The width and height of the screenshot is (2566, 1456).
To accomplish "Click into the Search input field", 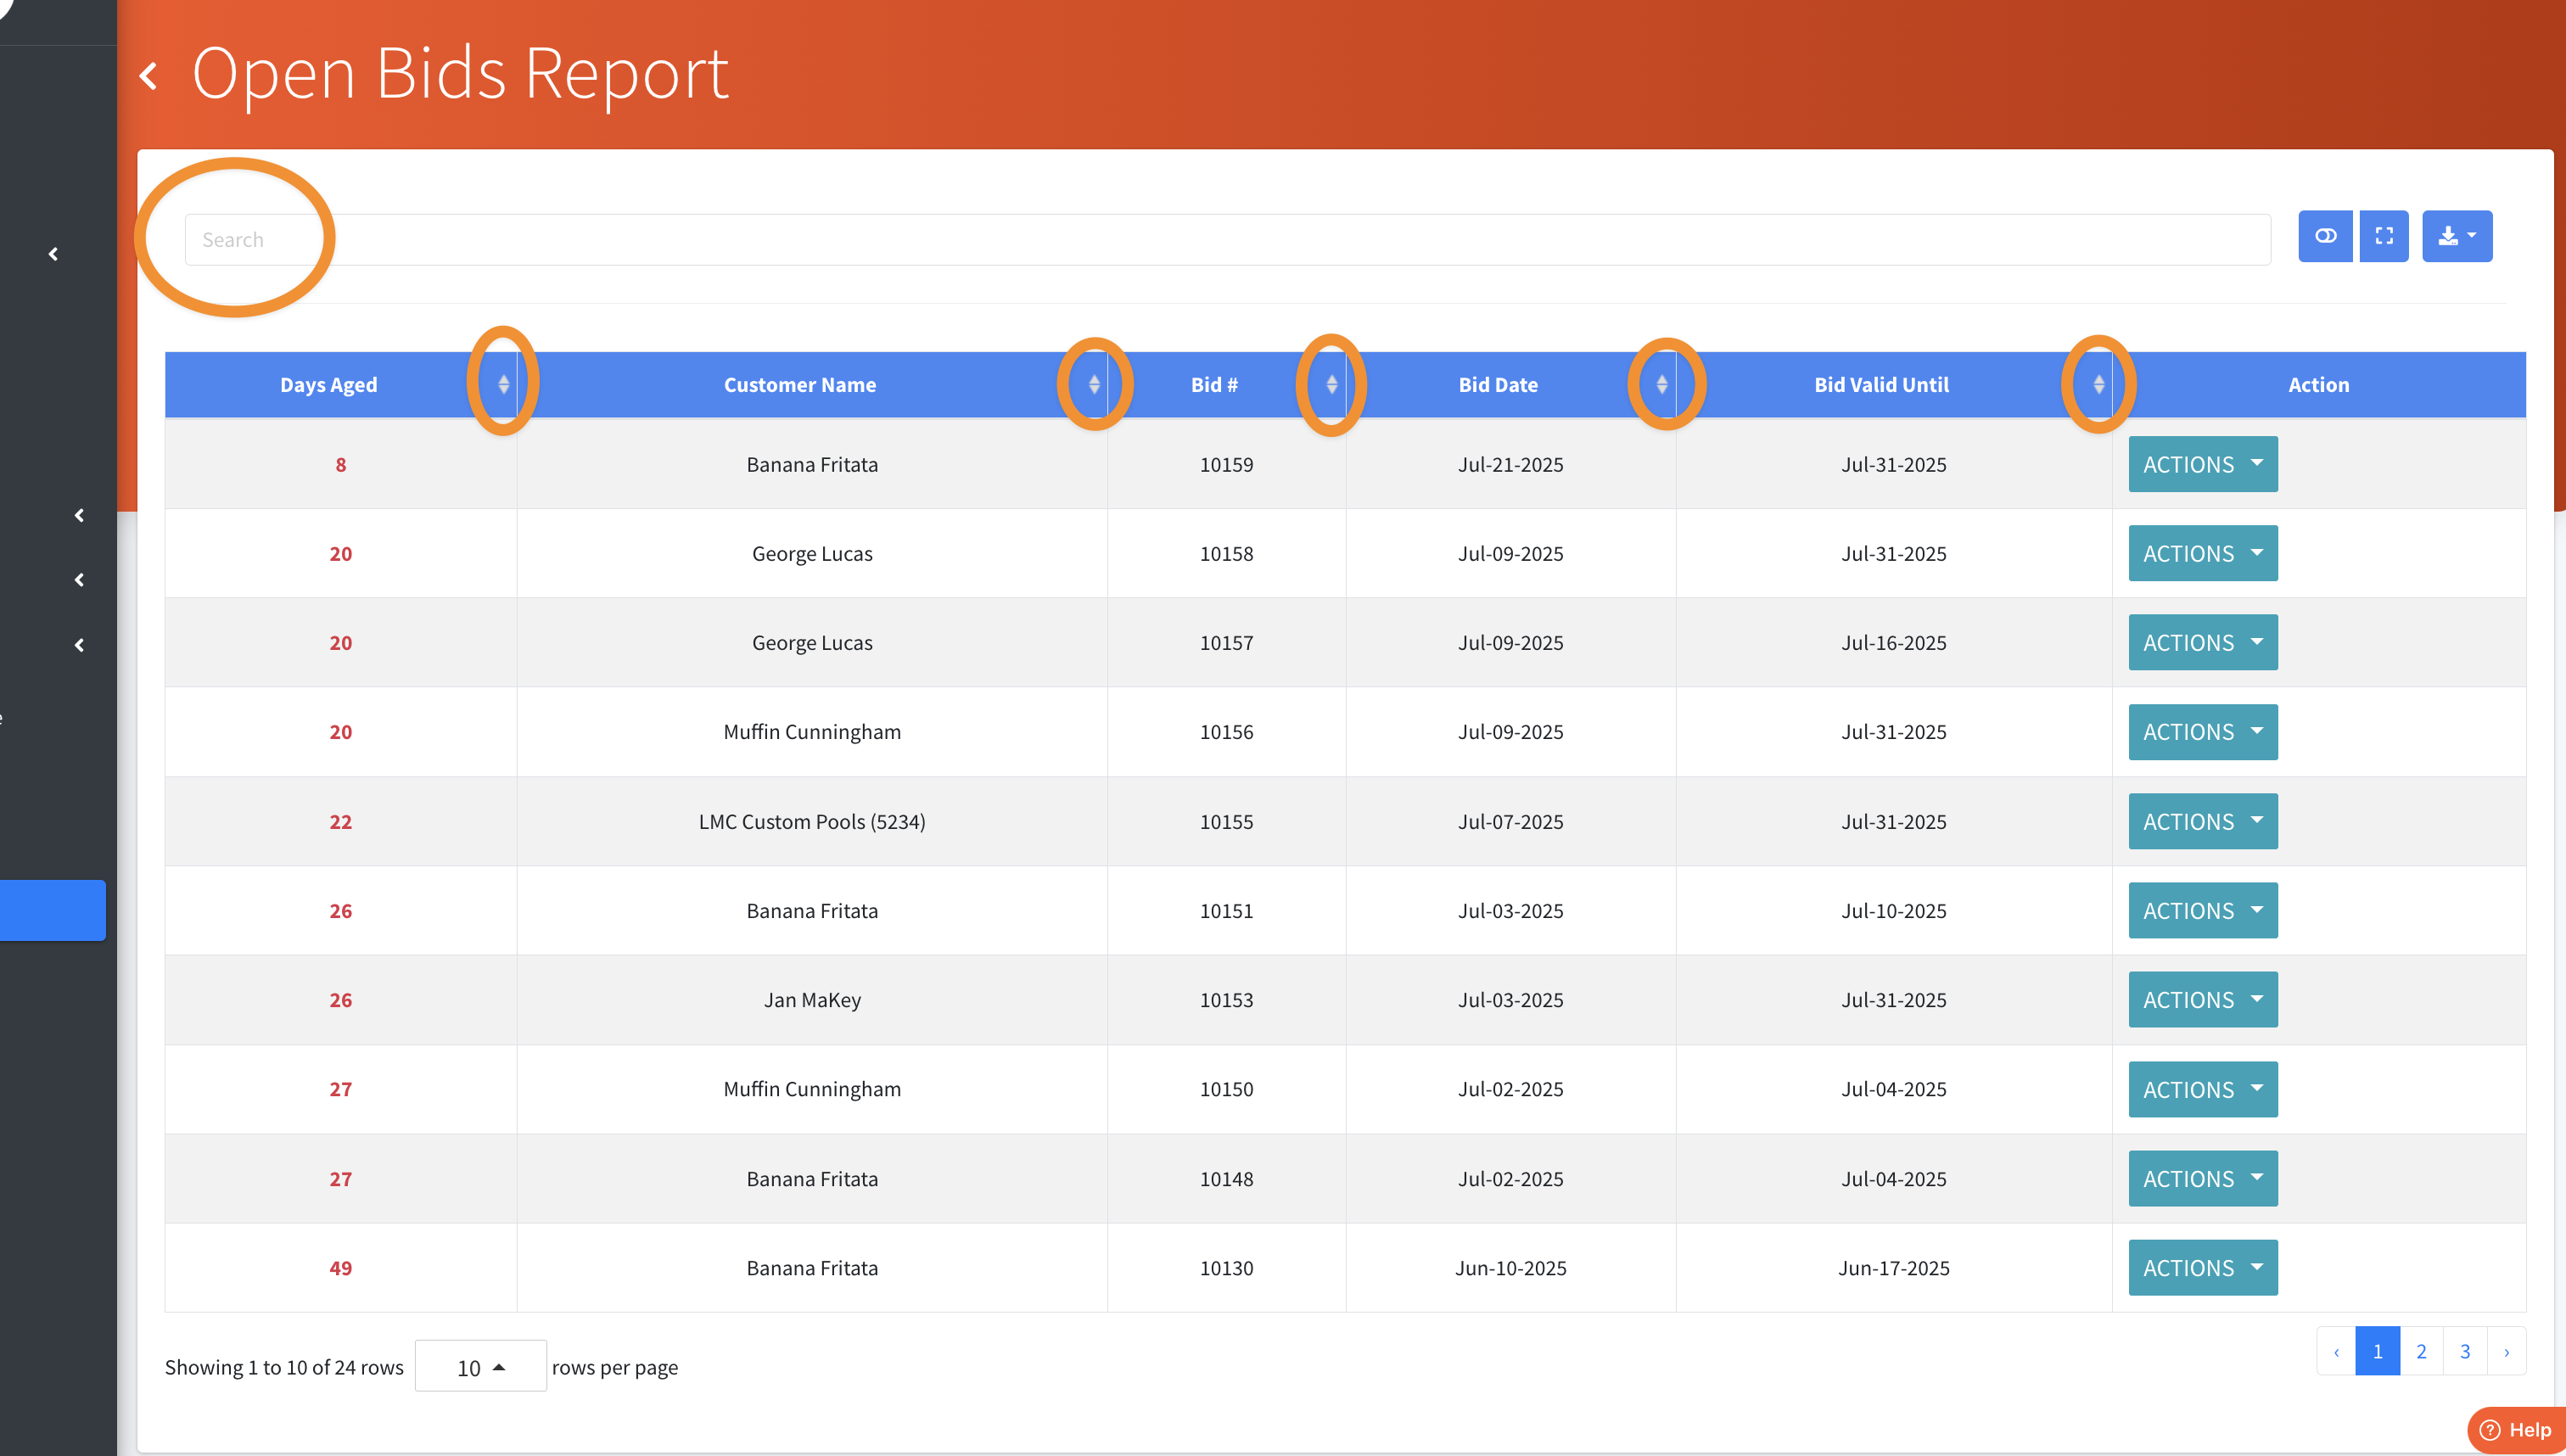I will point(1226,240).
